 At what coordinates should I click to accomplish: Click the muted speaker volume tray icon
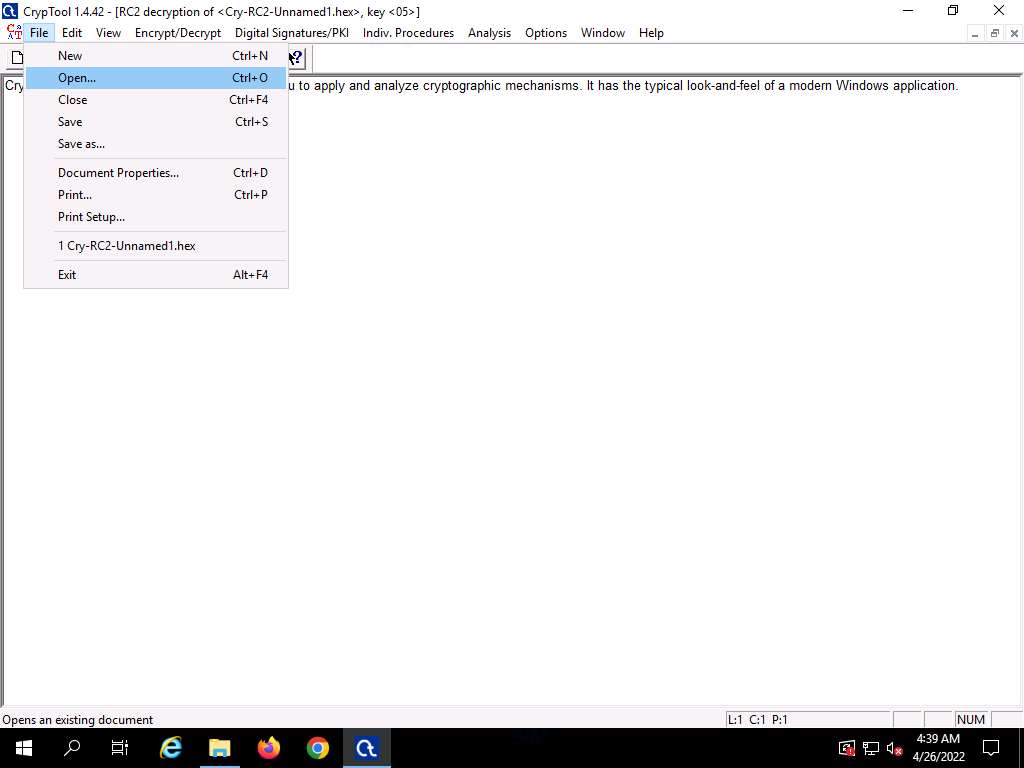click(x=894, y=749)
